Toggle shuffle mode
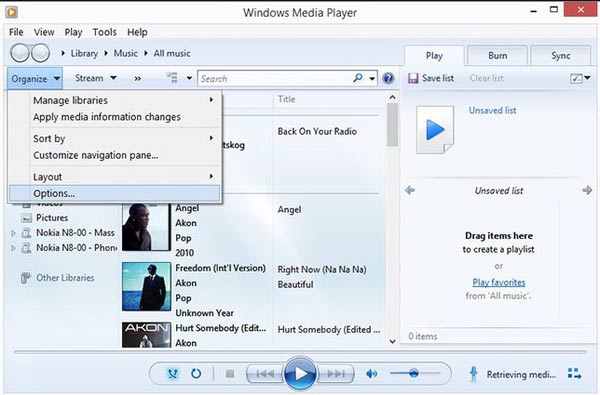 pyautogui.click(x=173, y=373)
